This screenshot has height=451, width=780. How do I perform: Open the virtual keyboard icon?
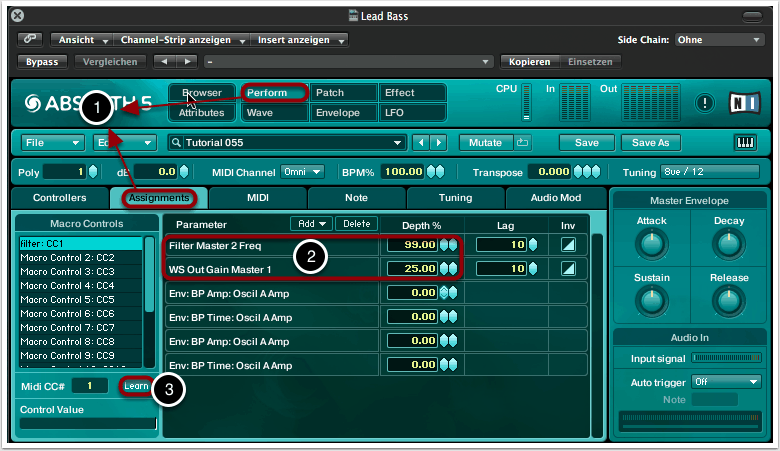[745, 143]
